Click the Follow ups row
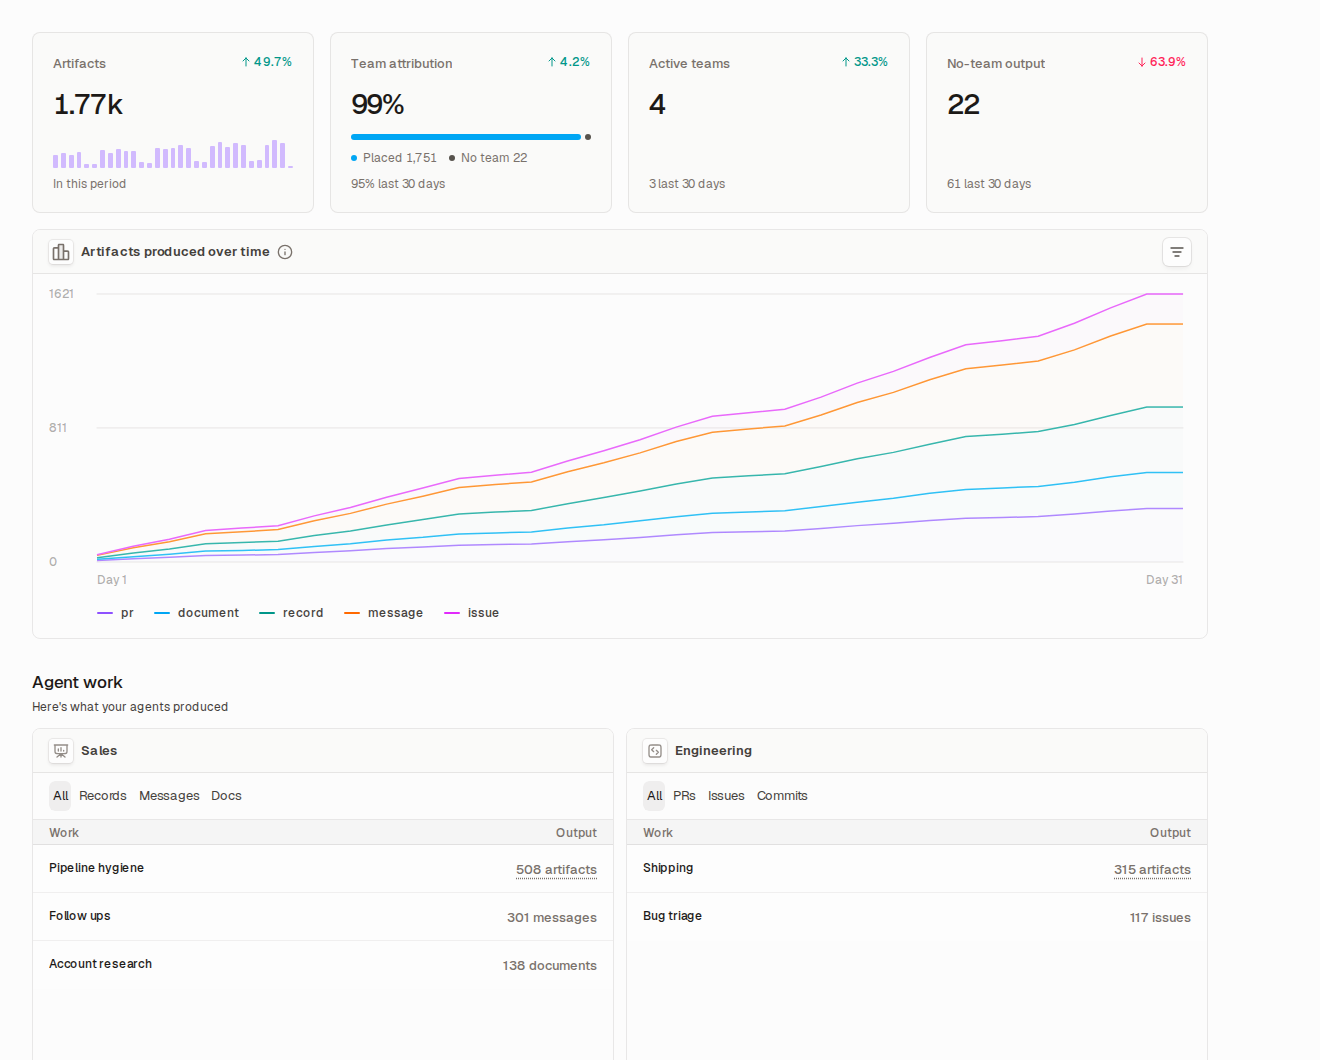The width and height of the screenshot is (1320, 1060). tap(323, 917)
